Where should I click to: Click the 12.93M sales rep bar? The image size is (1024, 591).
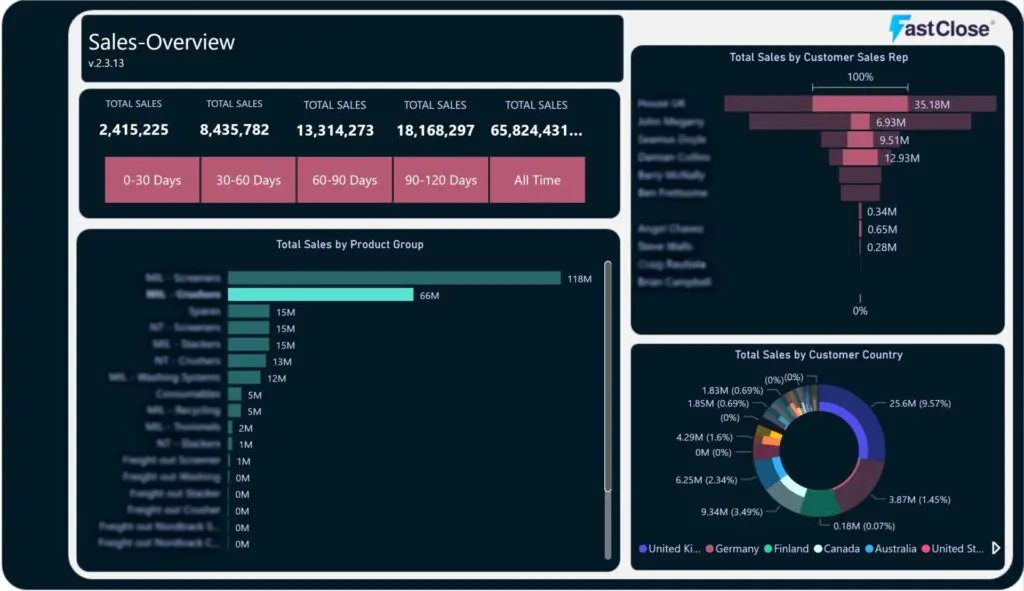click(x=860, y=157)
